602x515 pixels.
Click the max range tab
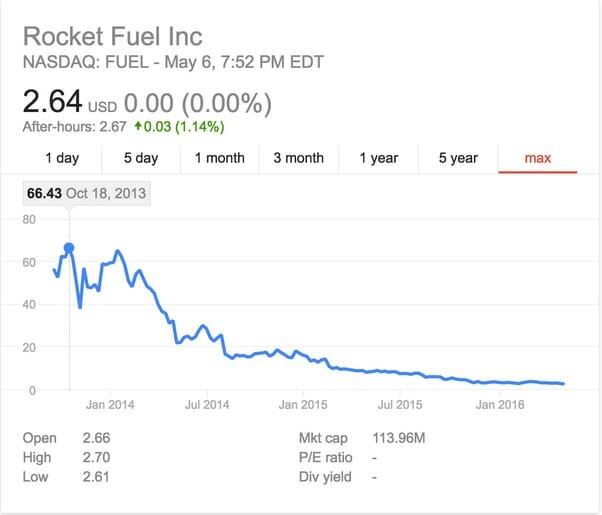[538, 158]
